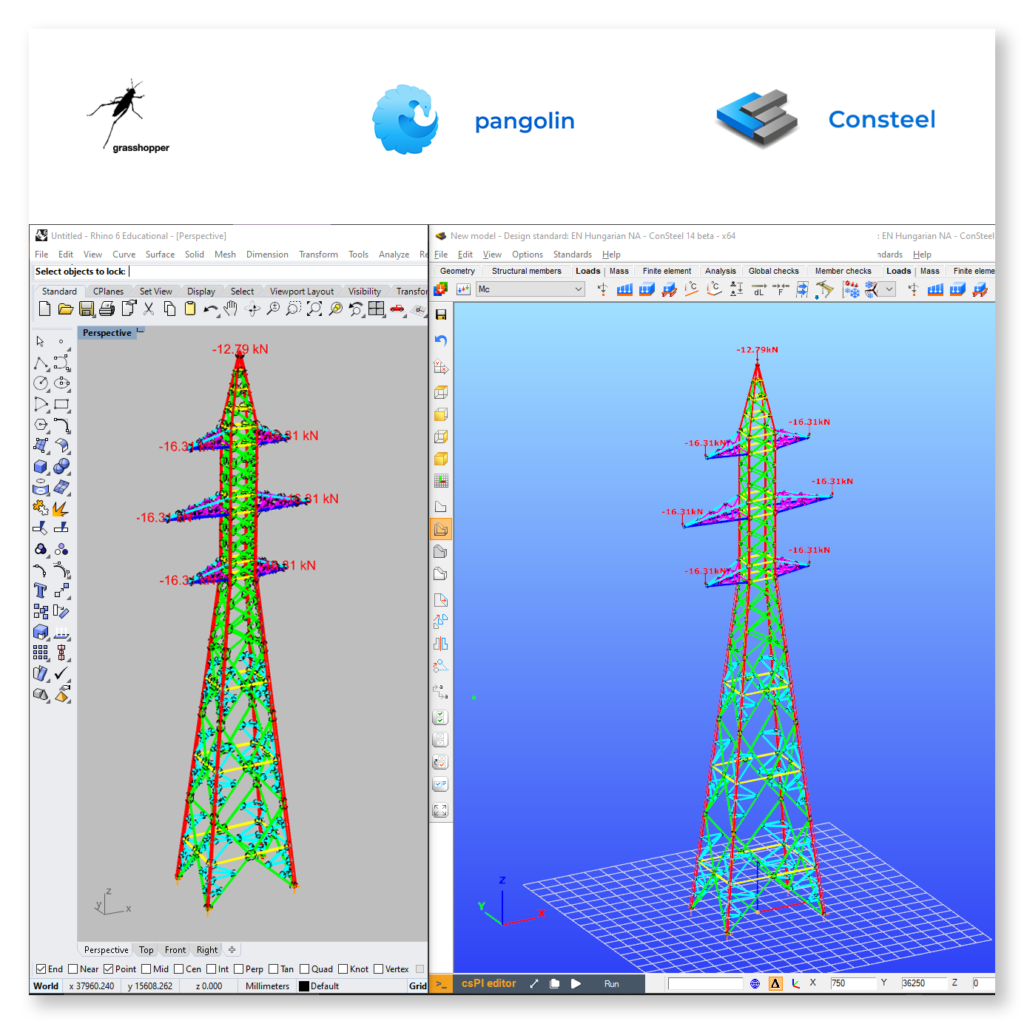Open file using Rhino folder icon

(65, 309)
